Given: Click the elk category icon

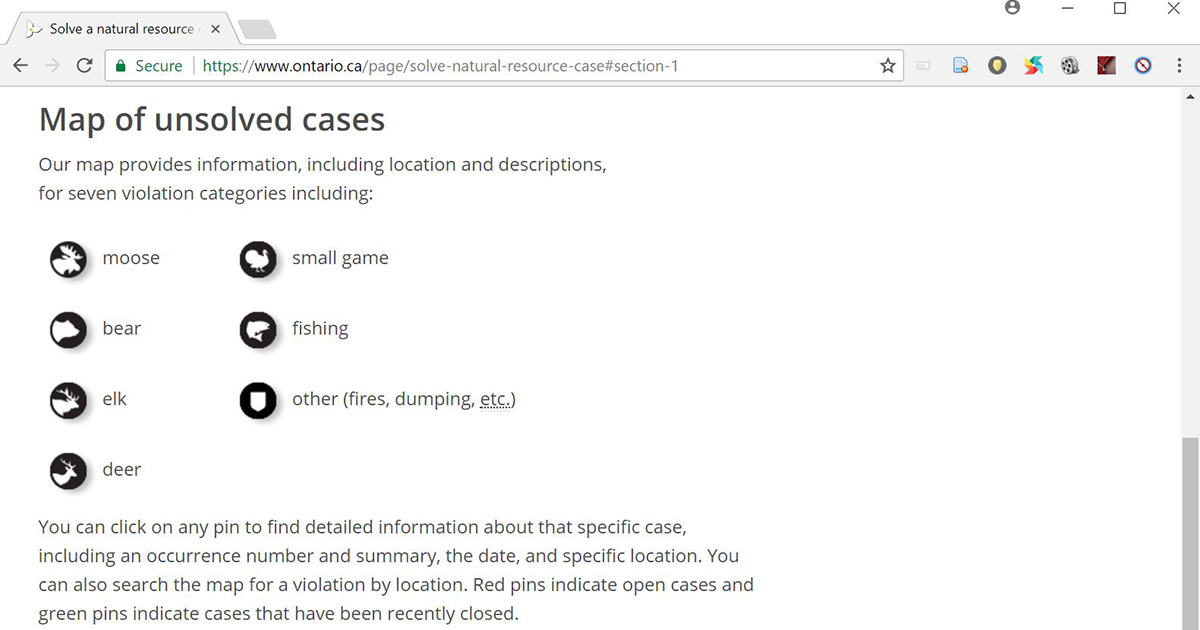Looking at the screenshot, I should (68, 399).
